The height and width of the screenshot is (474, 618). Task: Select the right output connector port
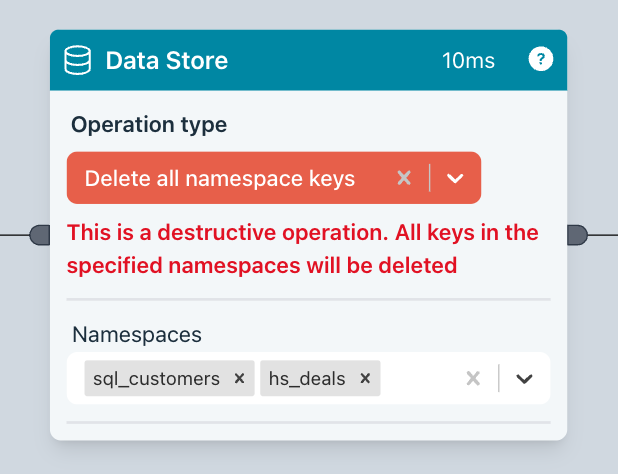click(x=577, y=235)
